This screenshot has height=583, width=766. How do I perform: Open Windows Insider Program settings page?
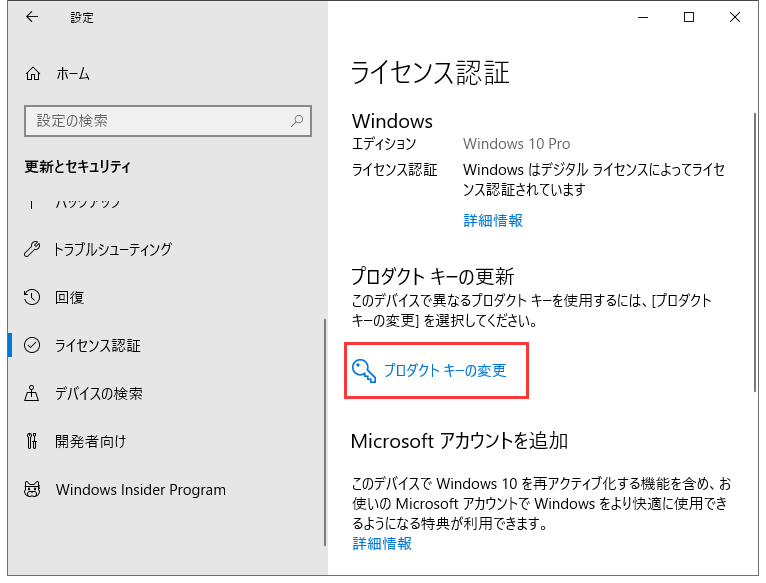(x=140, y=490)
